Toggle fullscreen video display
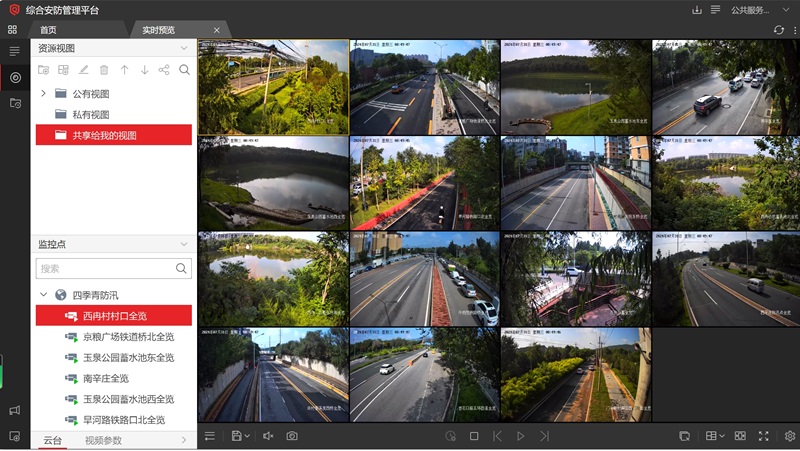 764,436
